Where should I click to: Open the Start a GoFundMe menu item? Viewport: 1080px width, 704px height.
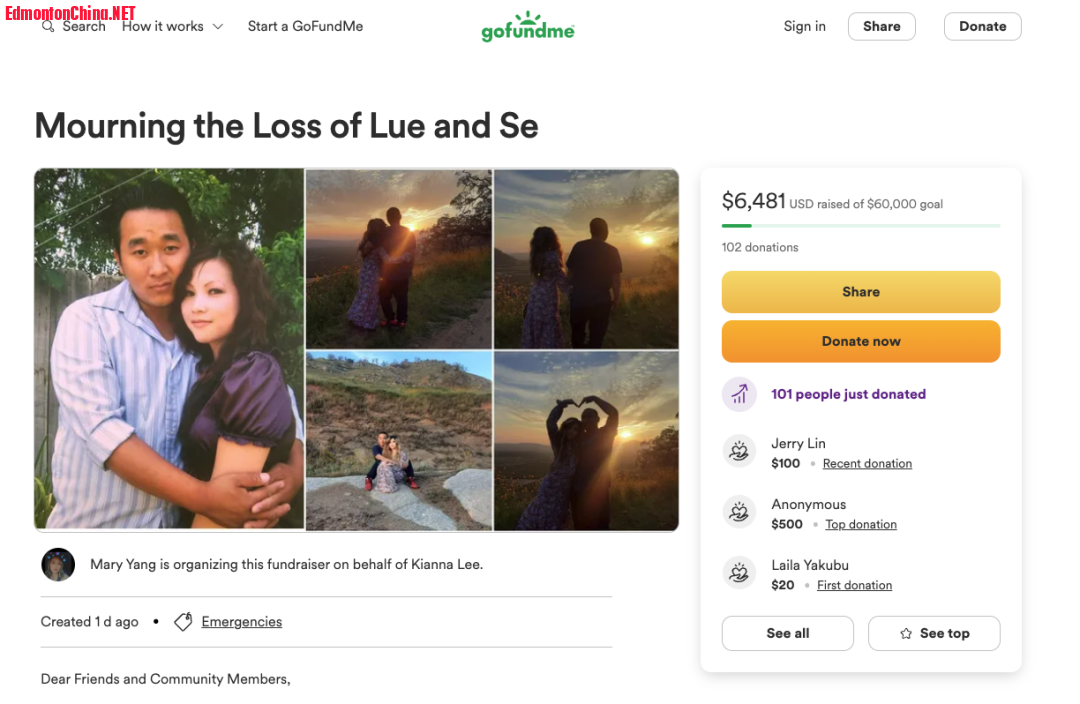coord(305,26)
